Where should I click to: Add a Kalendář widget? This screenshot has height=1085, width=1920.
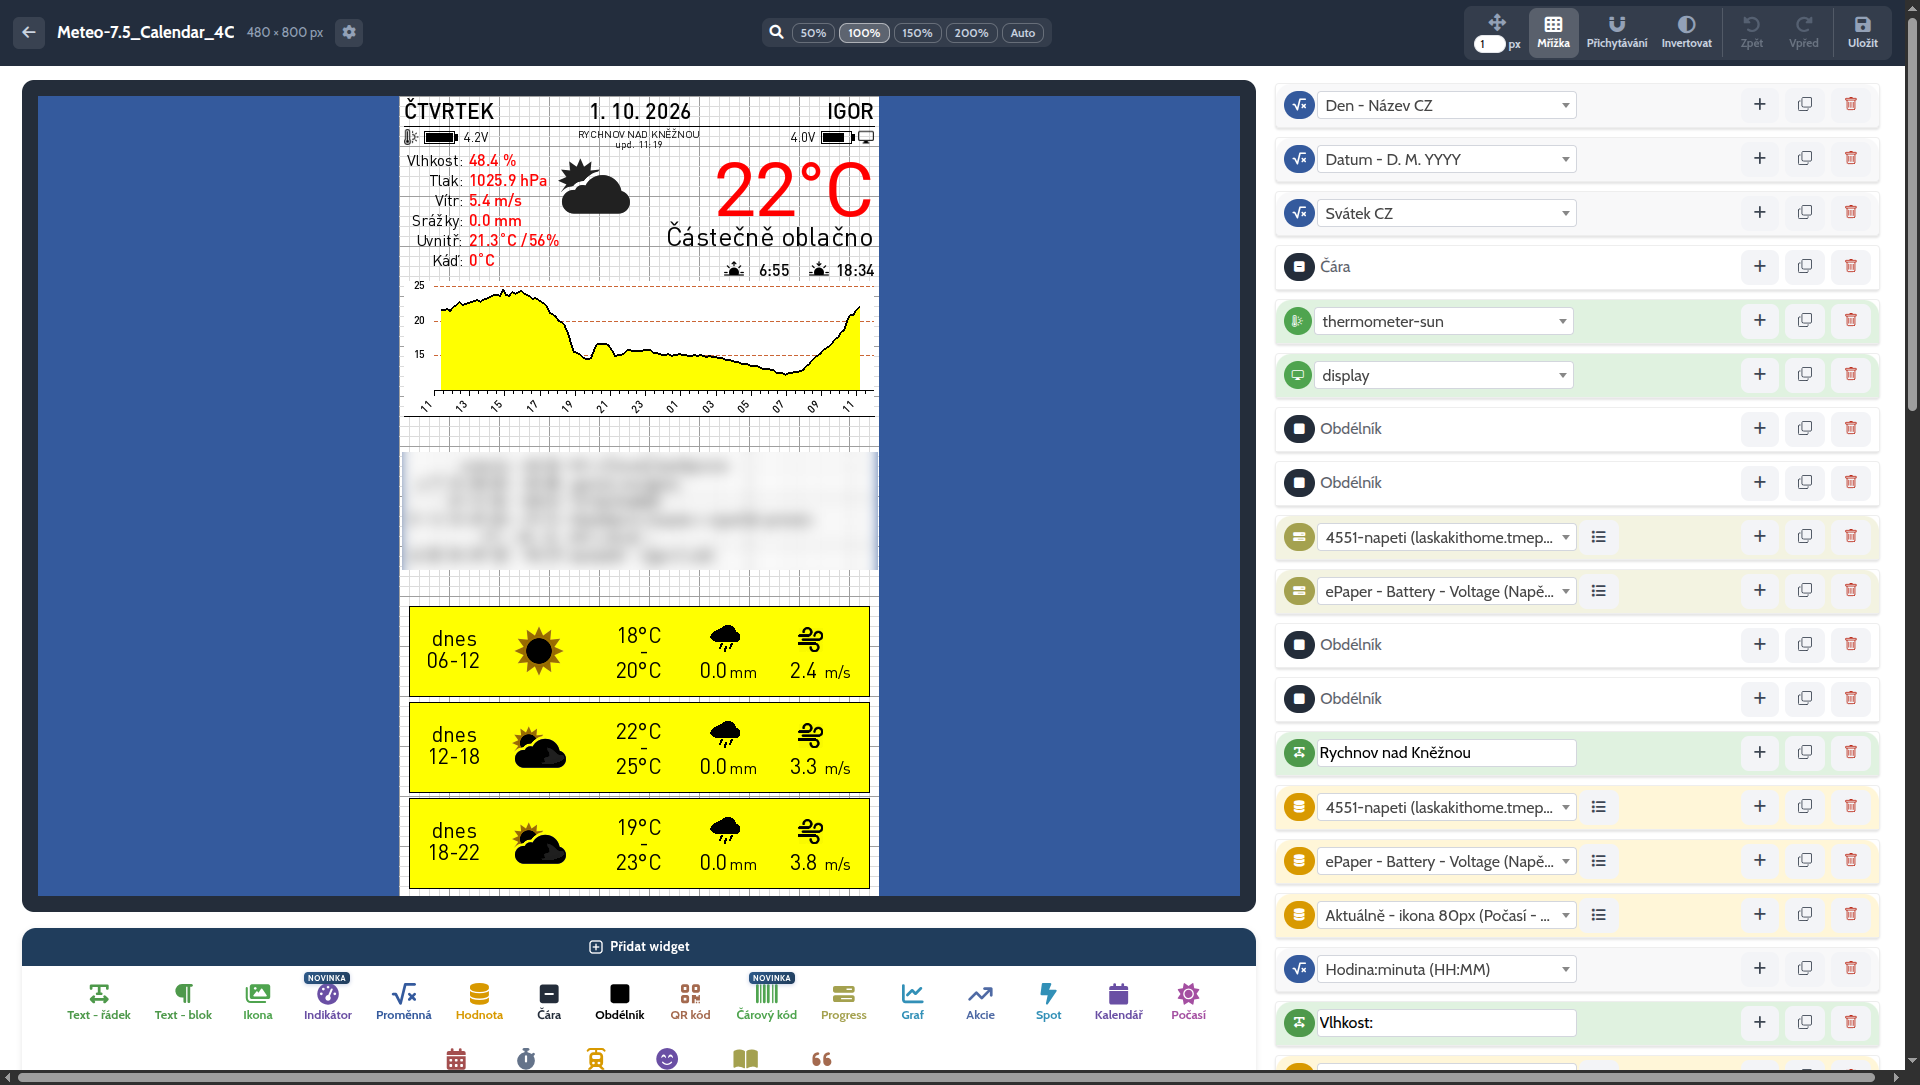[x=1118, y=1001]
